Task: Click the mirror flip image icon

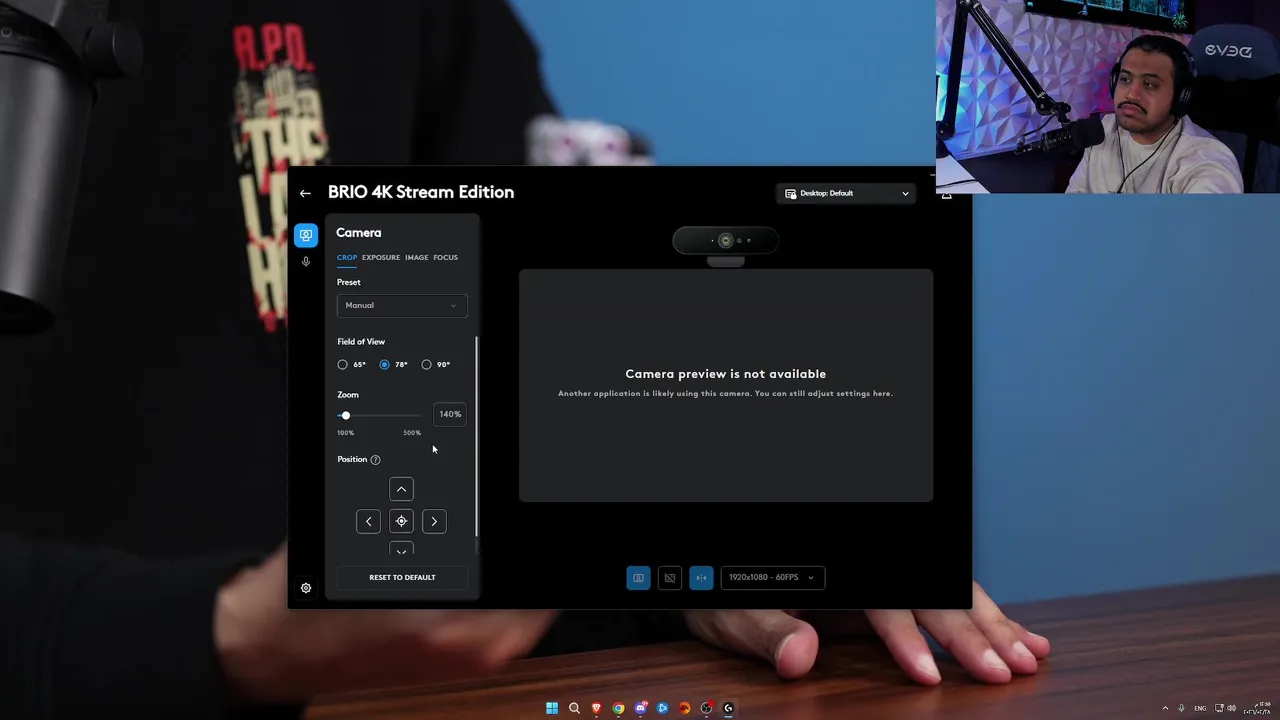Action: click(701, 577)
